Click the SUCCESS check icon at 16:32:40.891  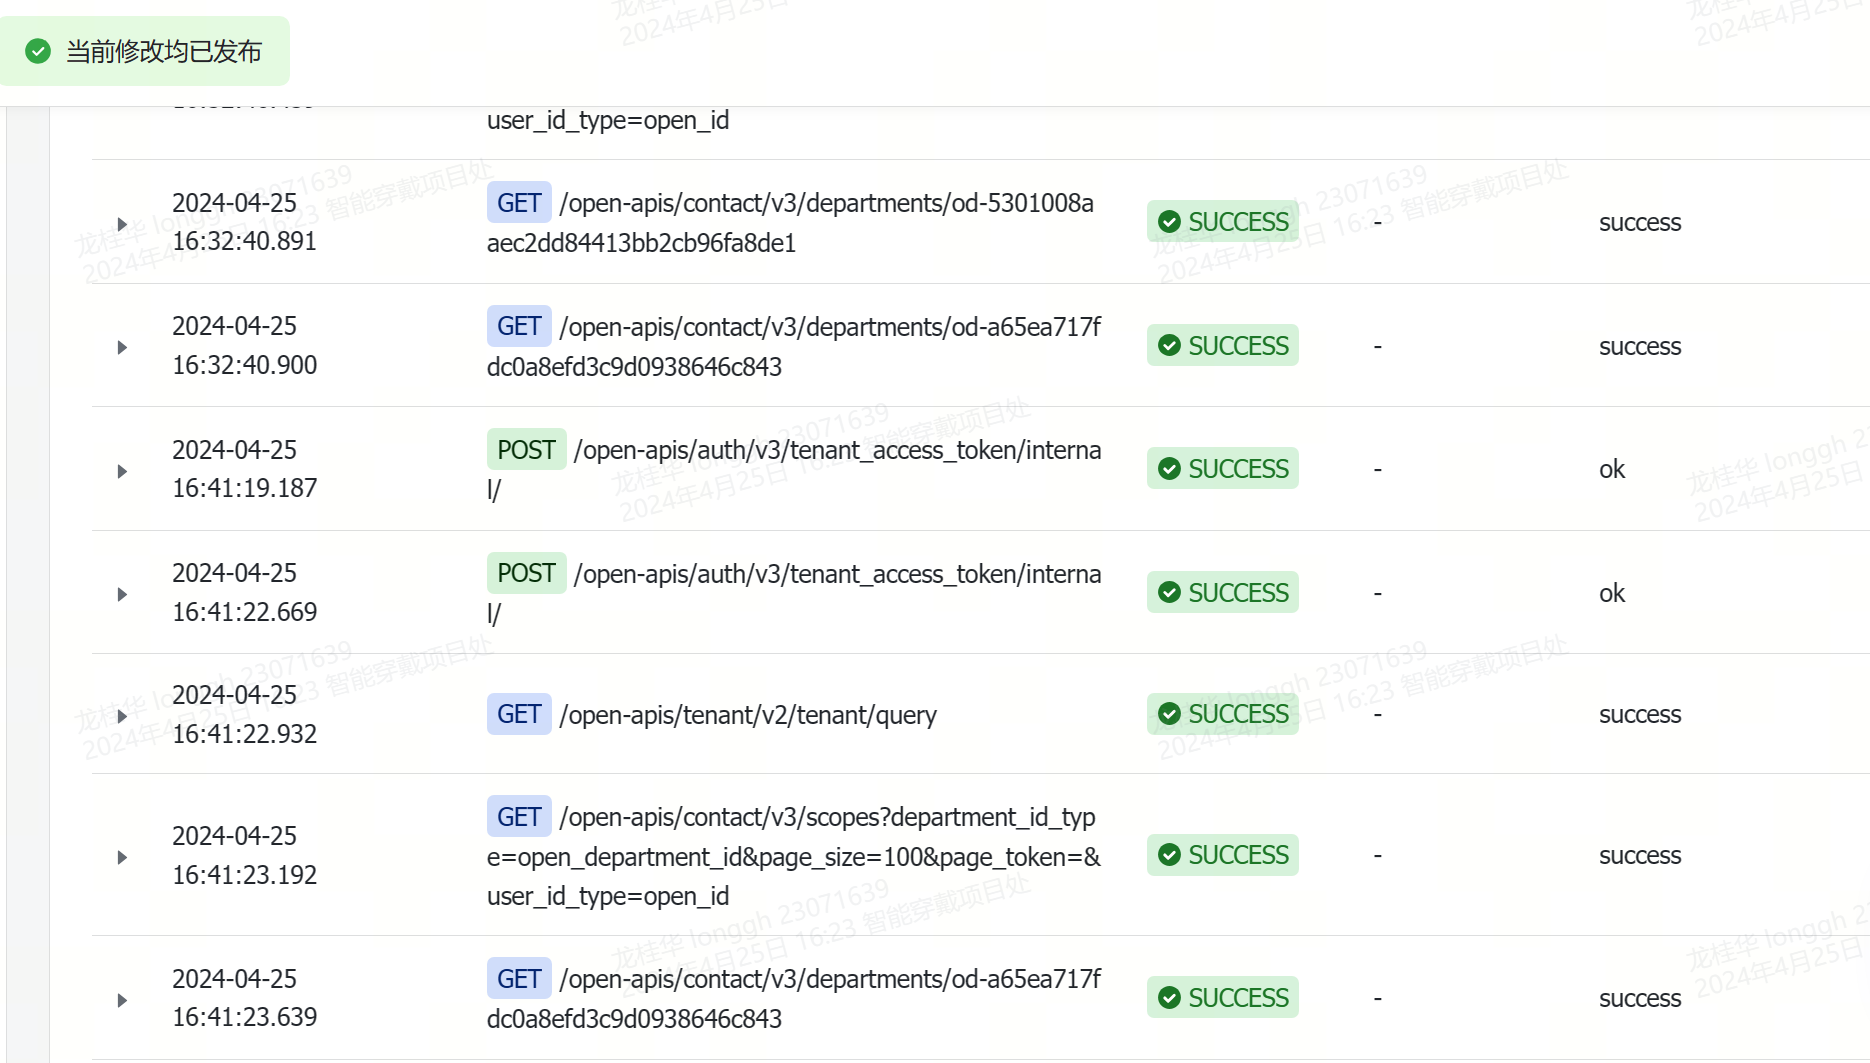coord(1169,222)
